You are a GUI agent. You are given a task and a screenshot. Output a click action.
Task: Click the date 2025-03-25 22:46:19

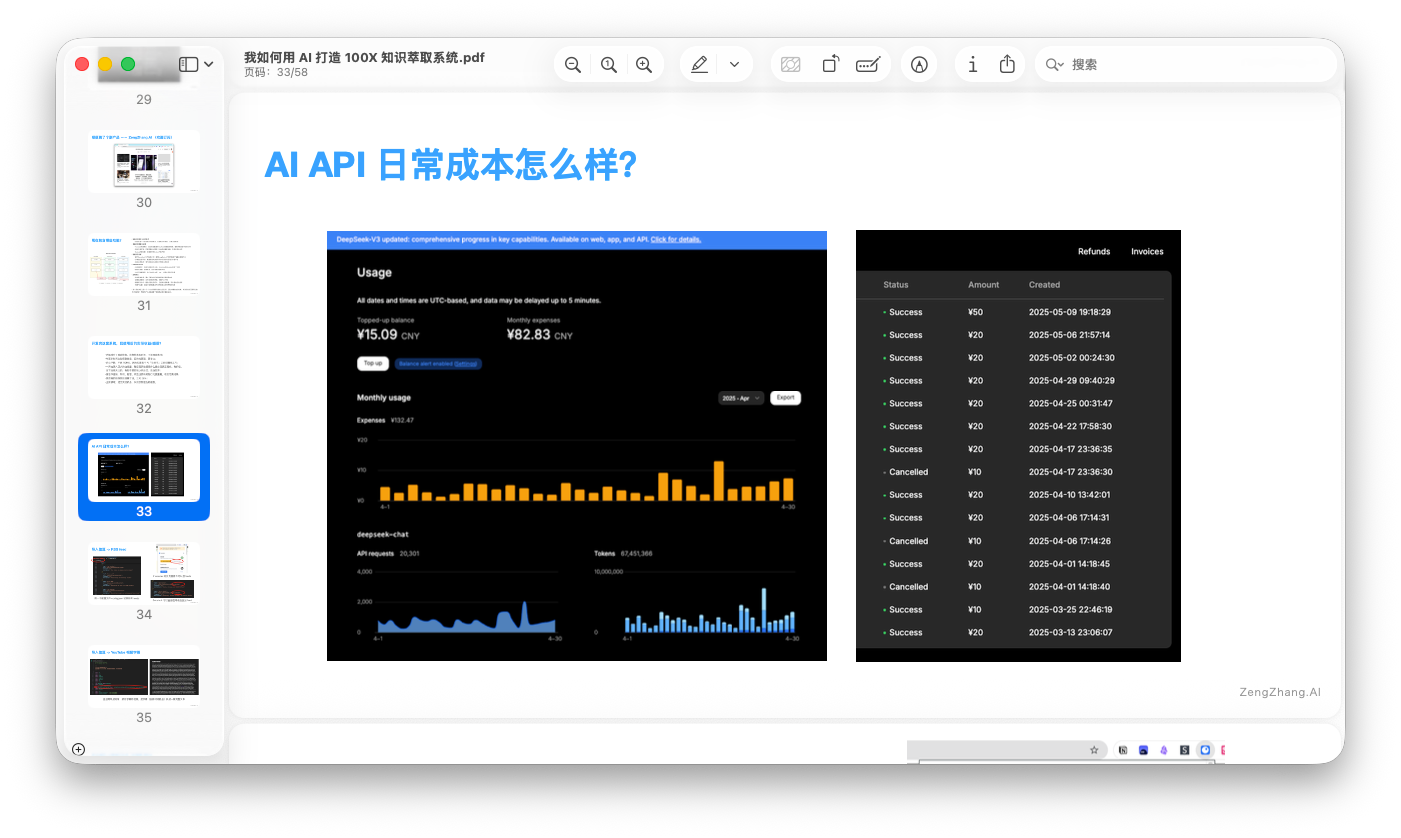click(x=1071, y=609)
